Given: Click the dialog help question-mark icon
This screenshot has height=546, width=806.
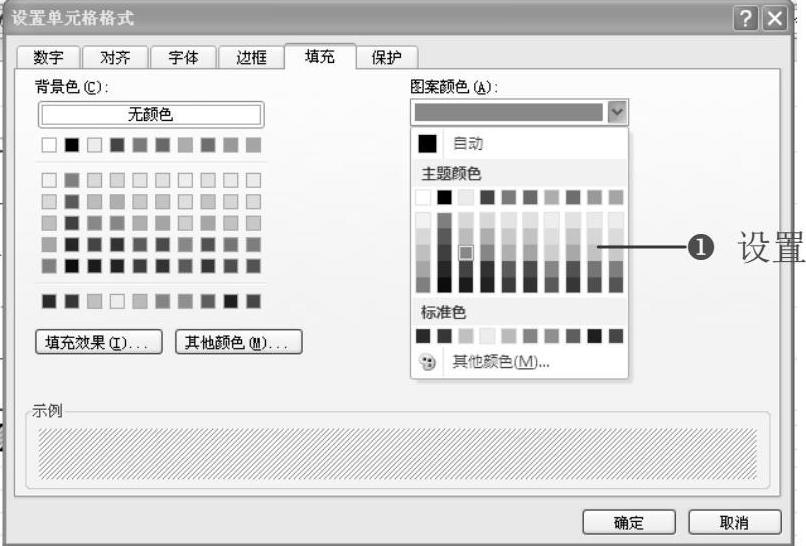Looking at the screenshot, I should pos(745,19).
